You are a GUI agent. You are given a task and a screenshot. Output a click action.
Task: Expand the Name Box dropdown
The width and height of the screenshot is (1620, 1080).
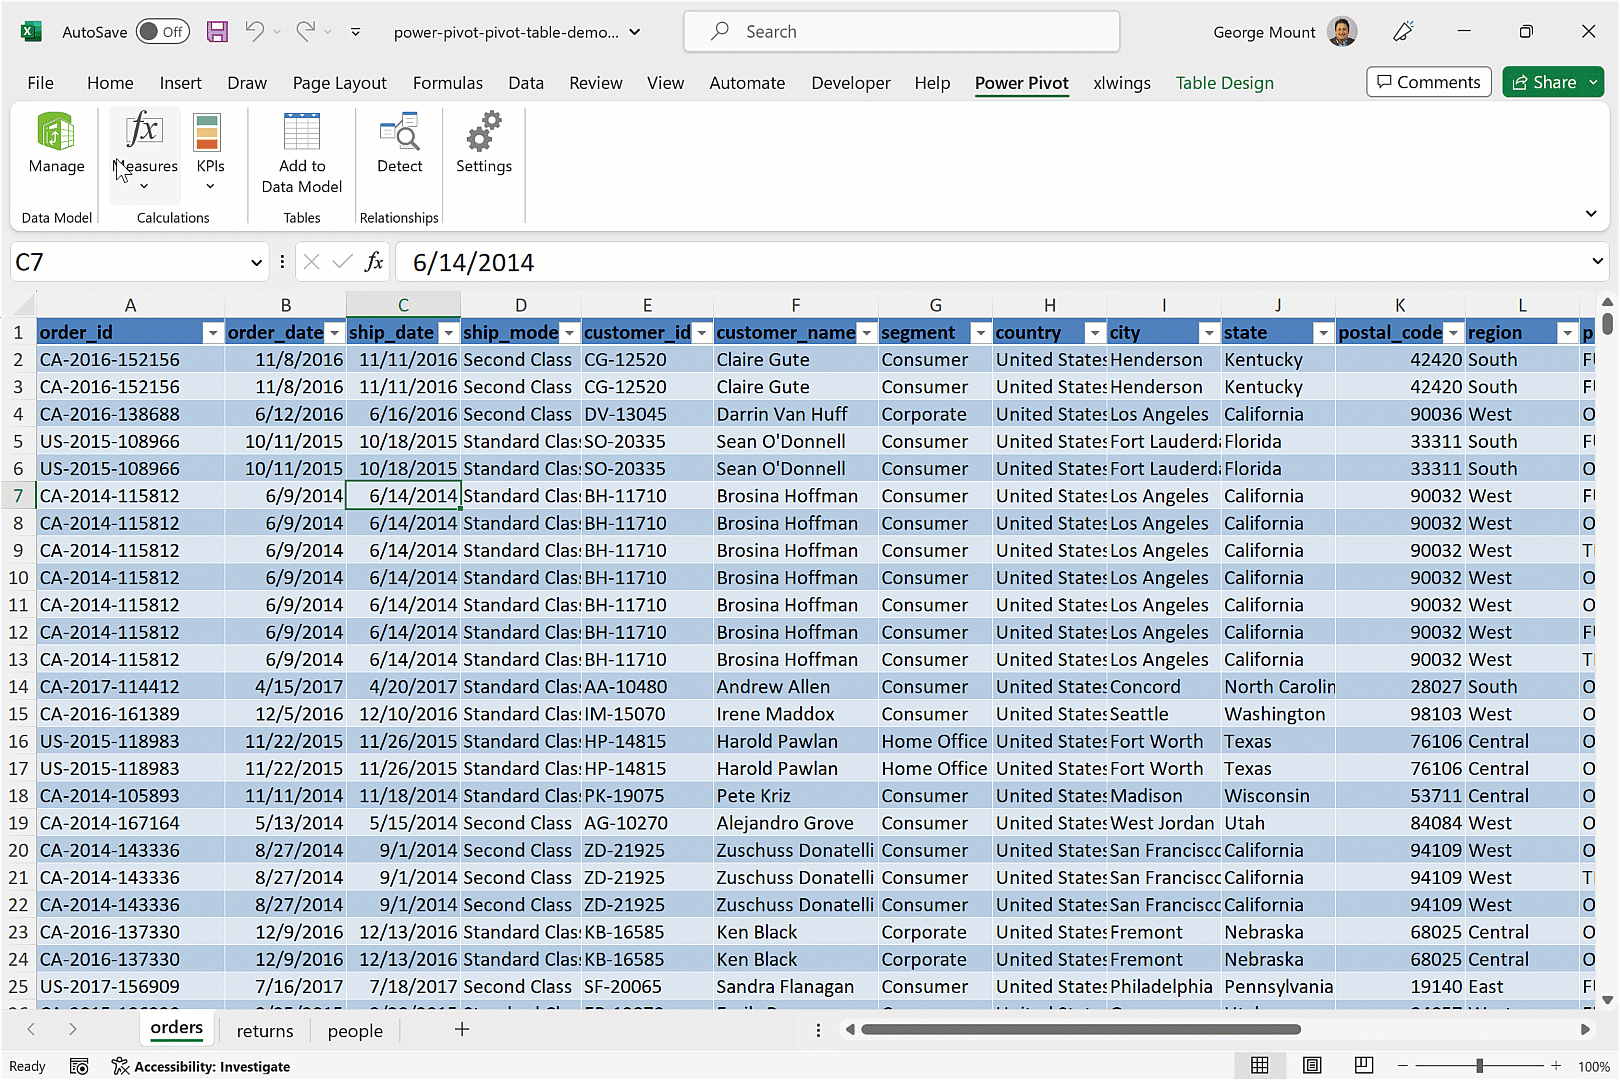coord(255,261)
